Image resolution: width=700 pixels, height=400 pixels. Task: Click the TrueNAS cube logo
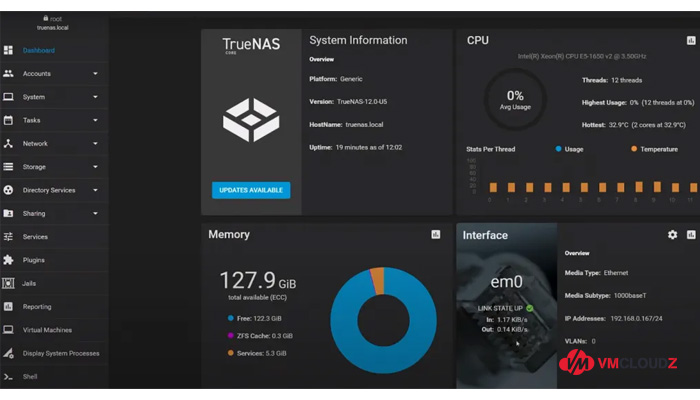[x=251, y=120]
